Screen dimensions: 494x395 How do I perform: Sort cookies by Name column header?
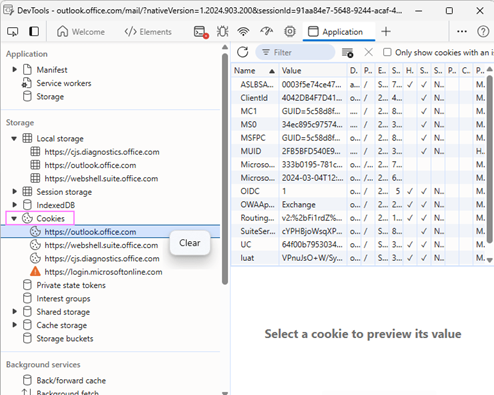pyautogui.click(x=255, y=71)
